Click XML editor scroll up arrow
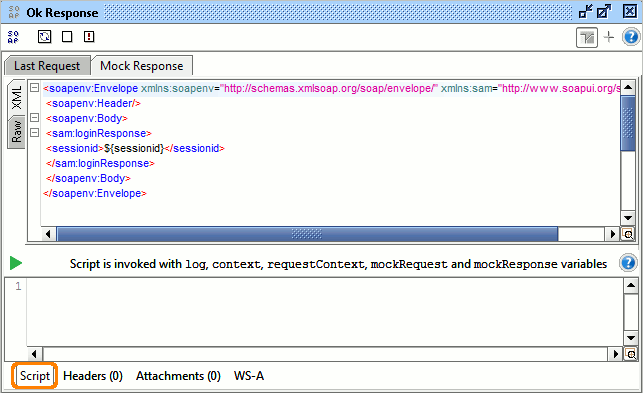This screenshot has height=393, width=643. coord(628,87)
